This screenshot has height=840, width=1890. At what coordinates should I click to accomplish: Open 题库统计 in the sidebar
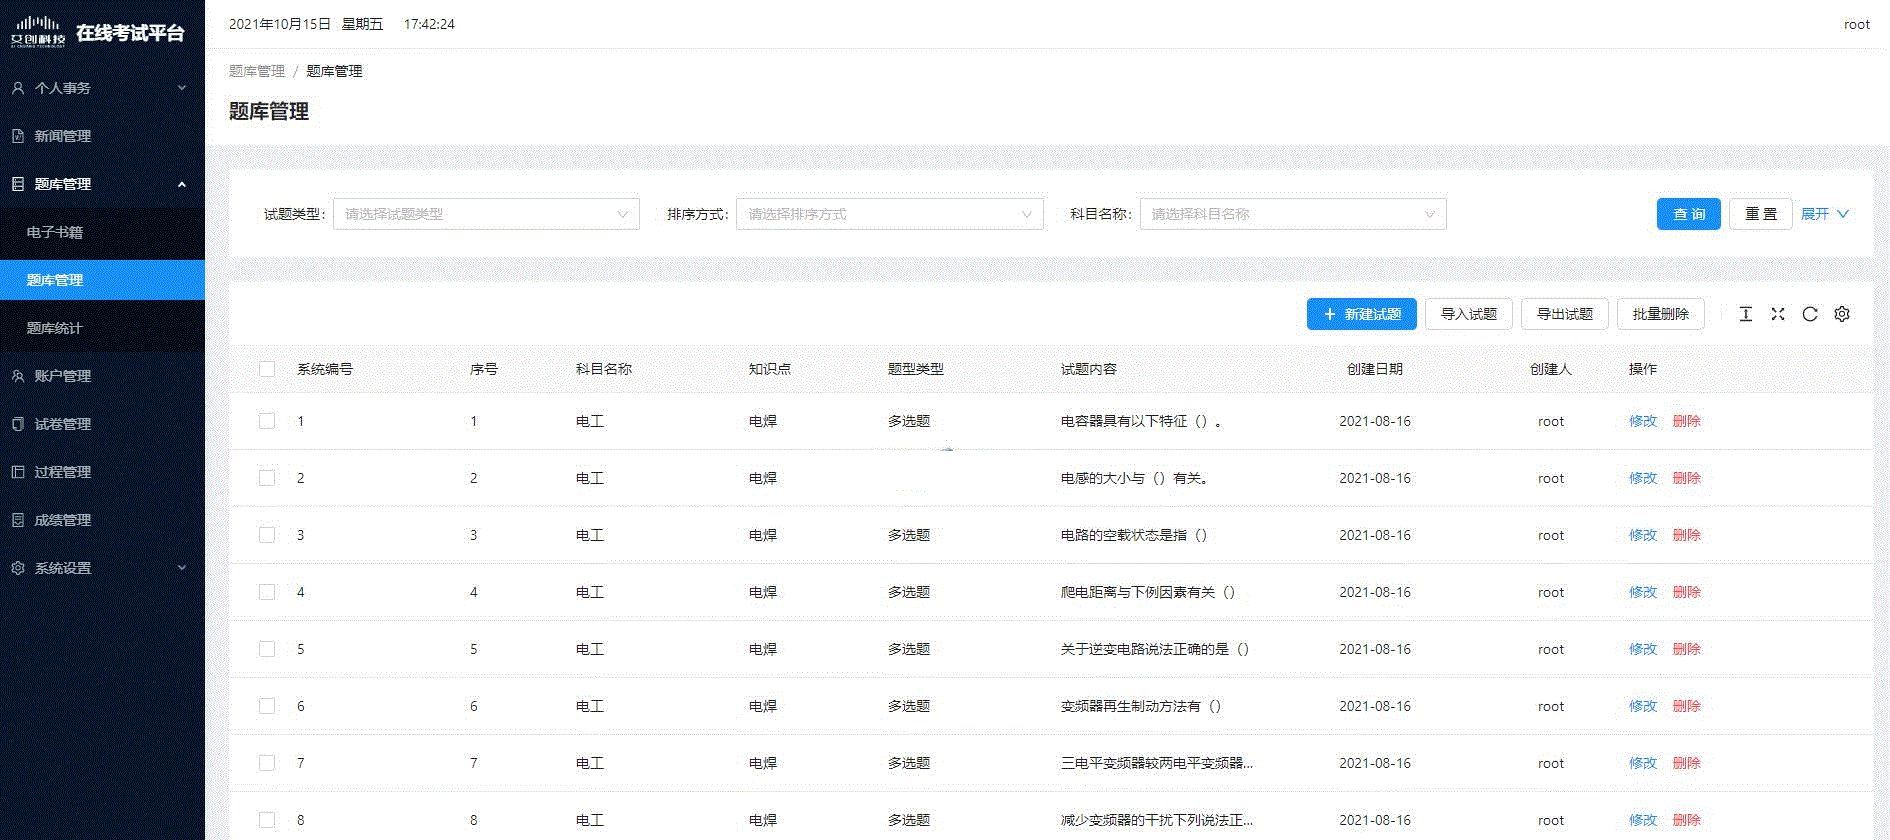(x=55, y=328)
